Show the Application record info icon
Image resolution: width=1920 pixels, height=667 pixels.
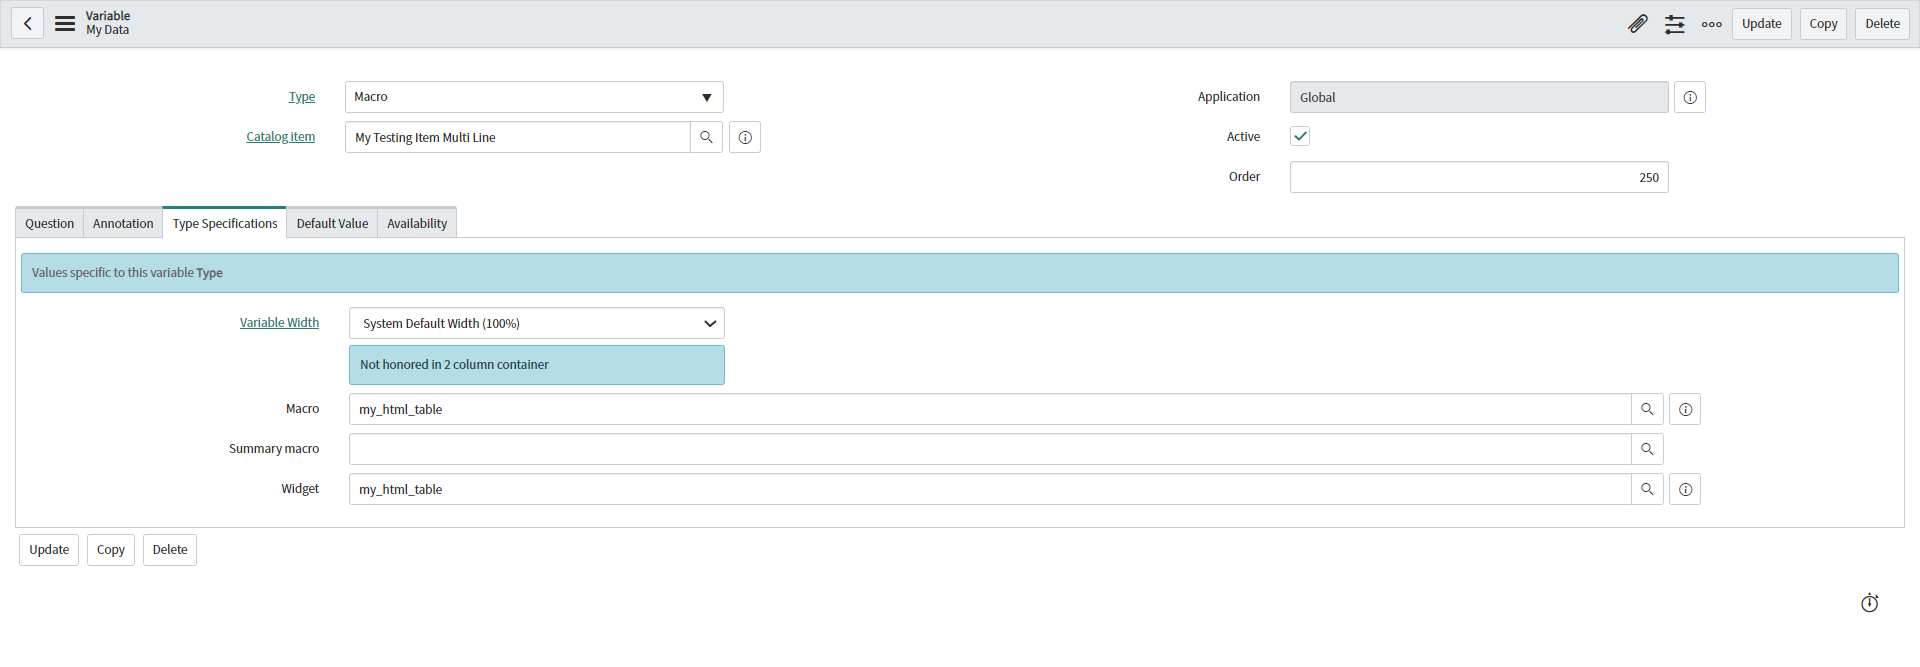pyautogui.click(x=1690, y=97)
